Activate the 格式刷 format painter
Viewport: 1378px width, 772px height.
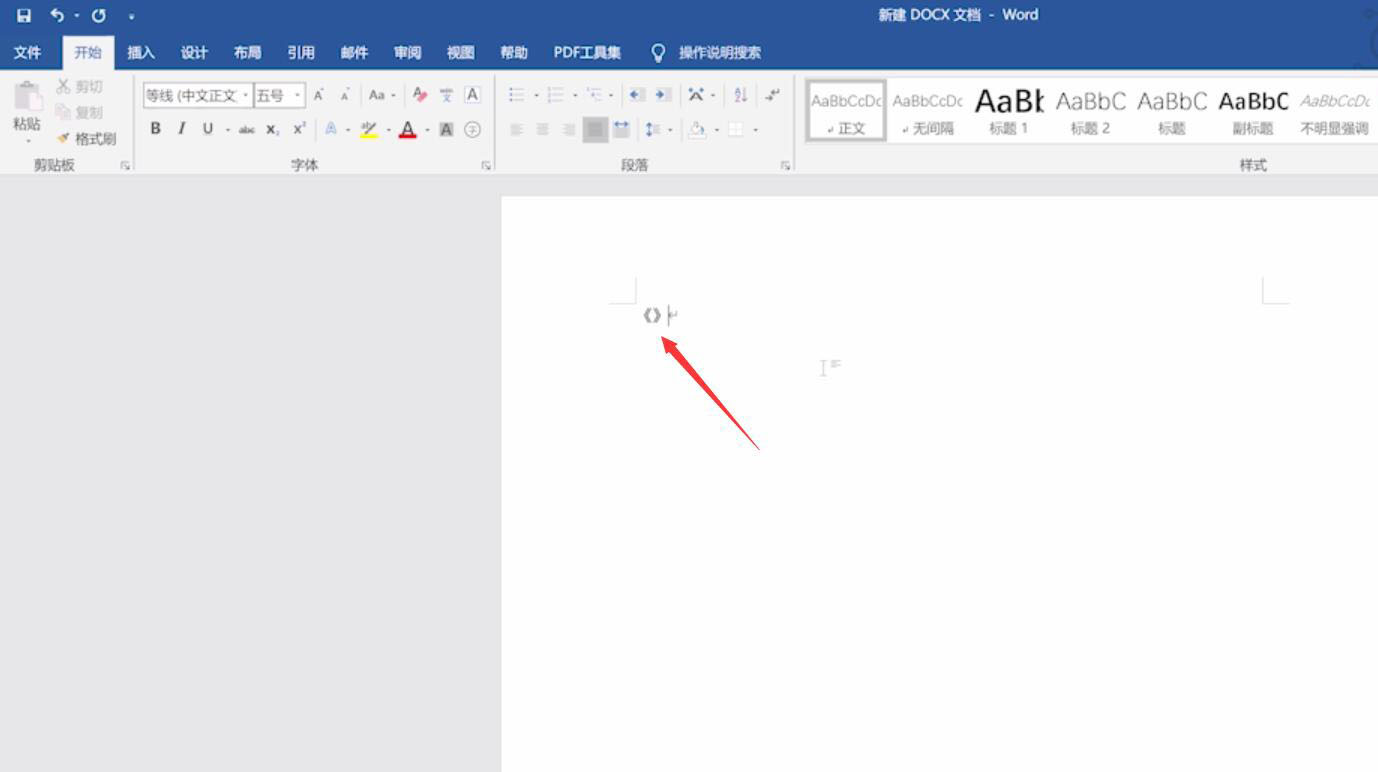pos(87,139)
